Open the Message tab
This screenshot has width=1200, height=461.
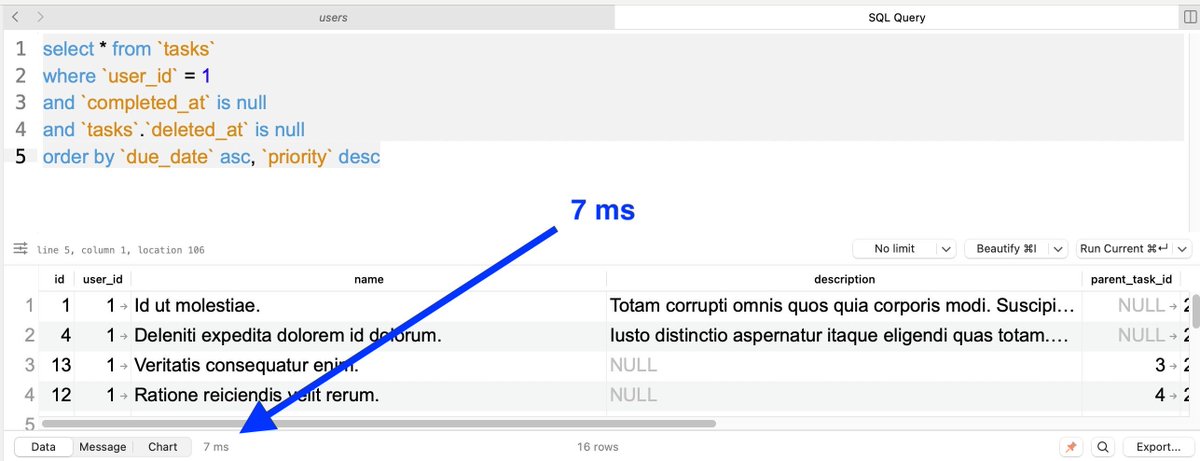tap(103, 447)
